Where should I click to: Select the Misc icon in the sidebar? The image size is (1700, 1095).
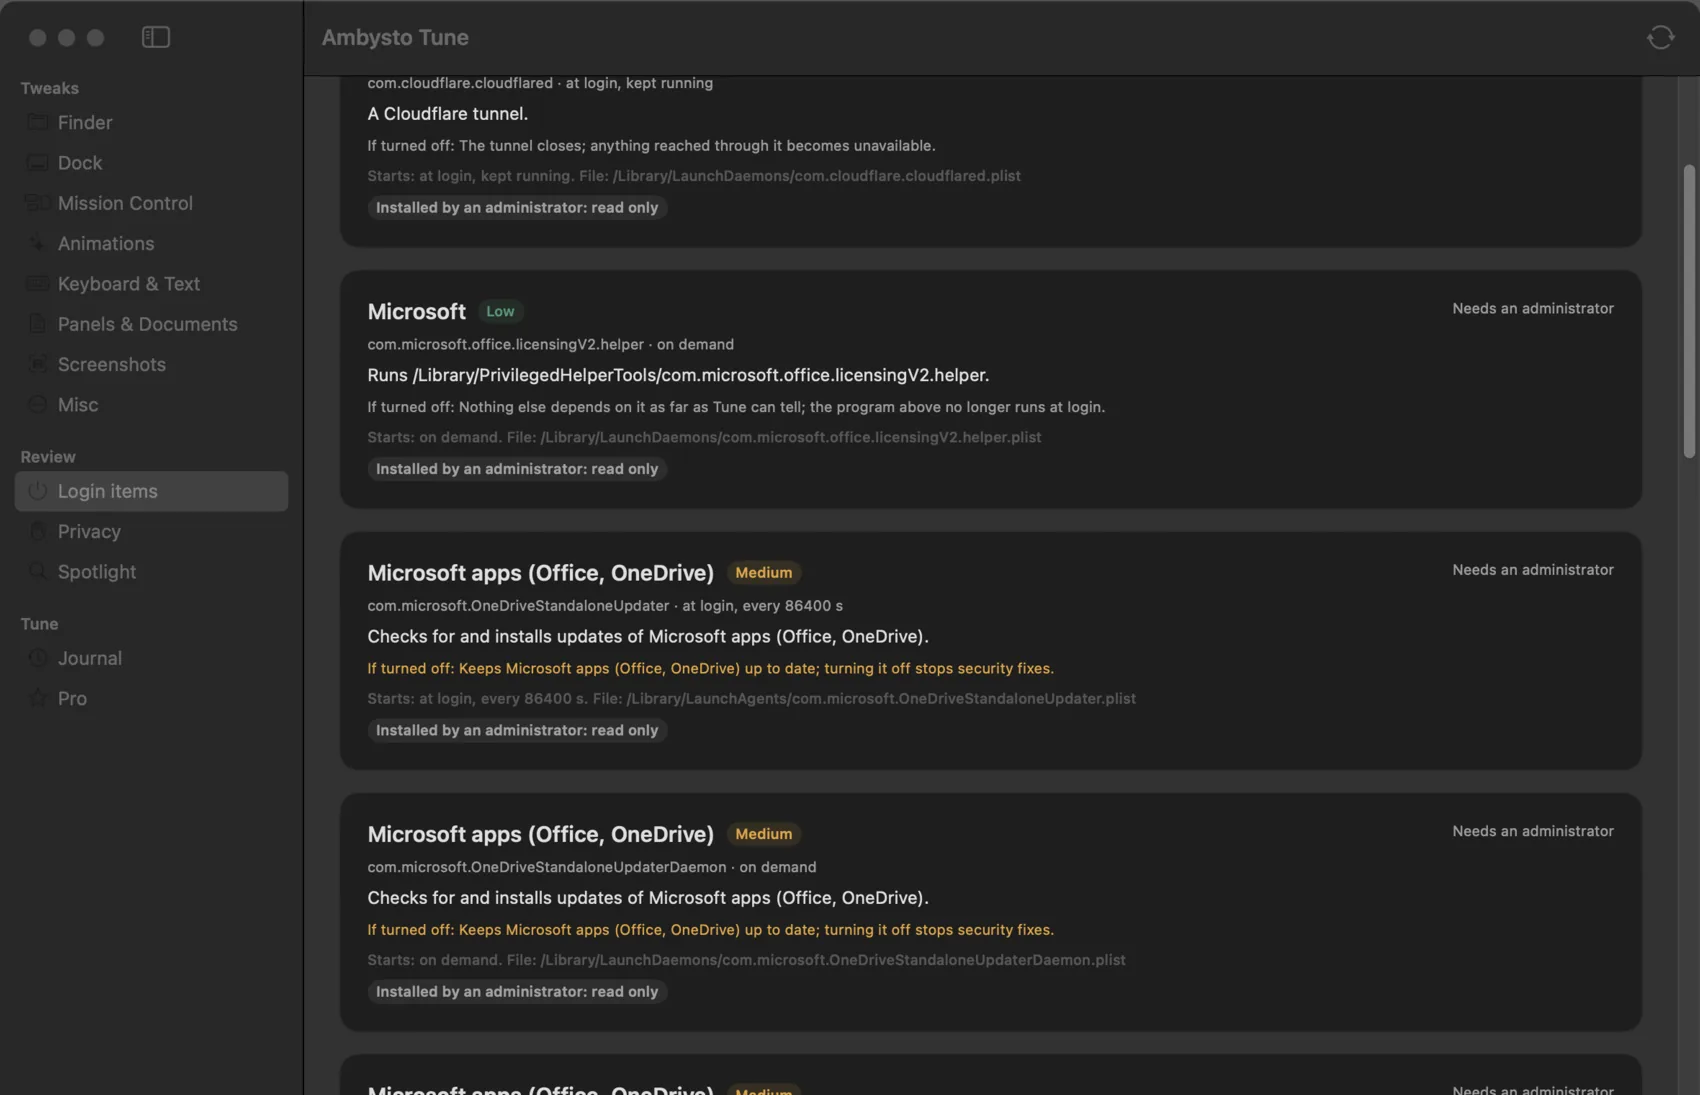point(37,405)
